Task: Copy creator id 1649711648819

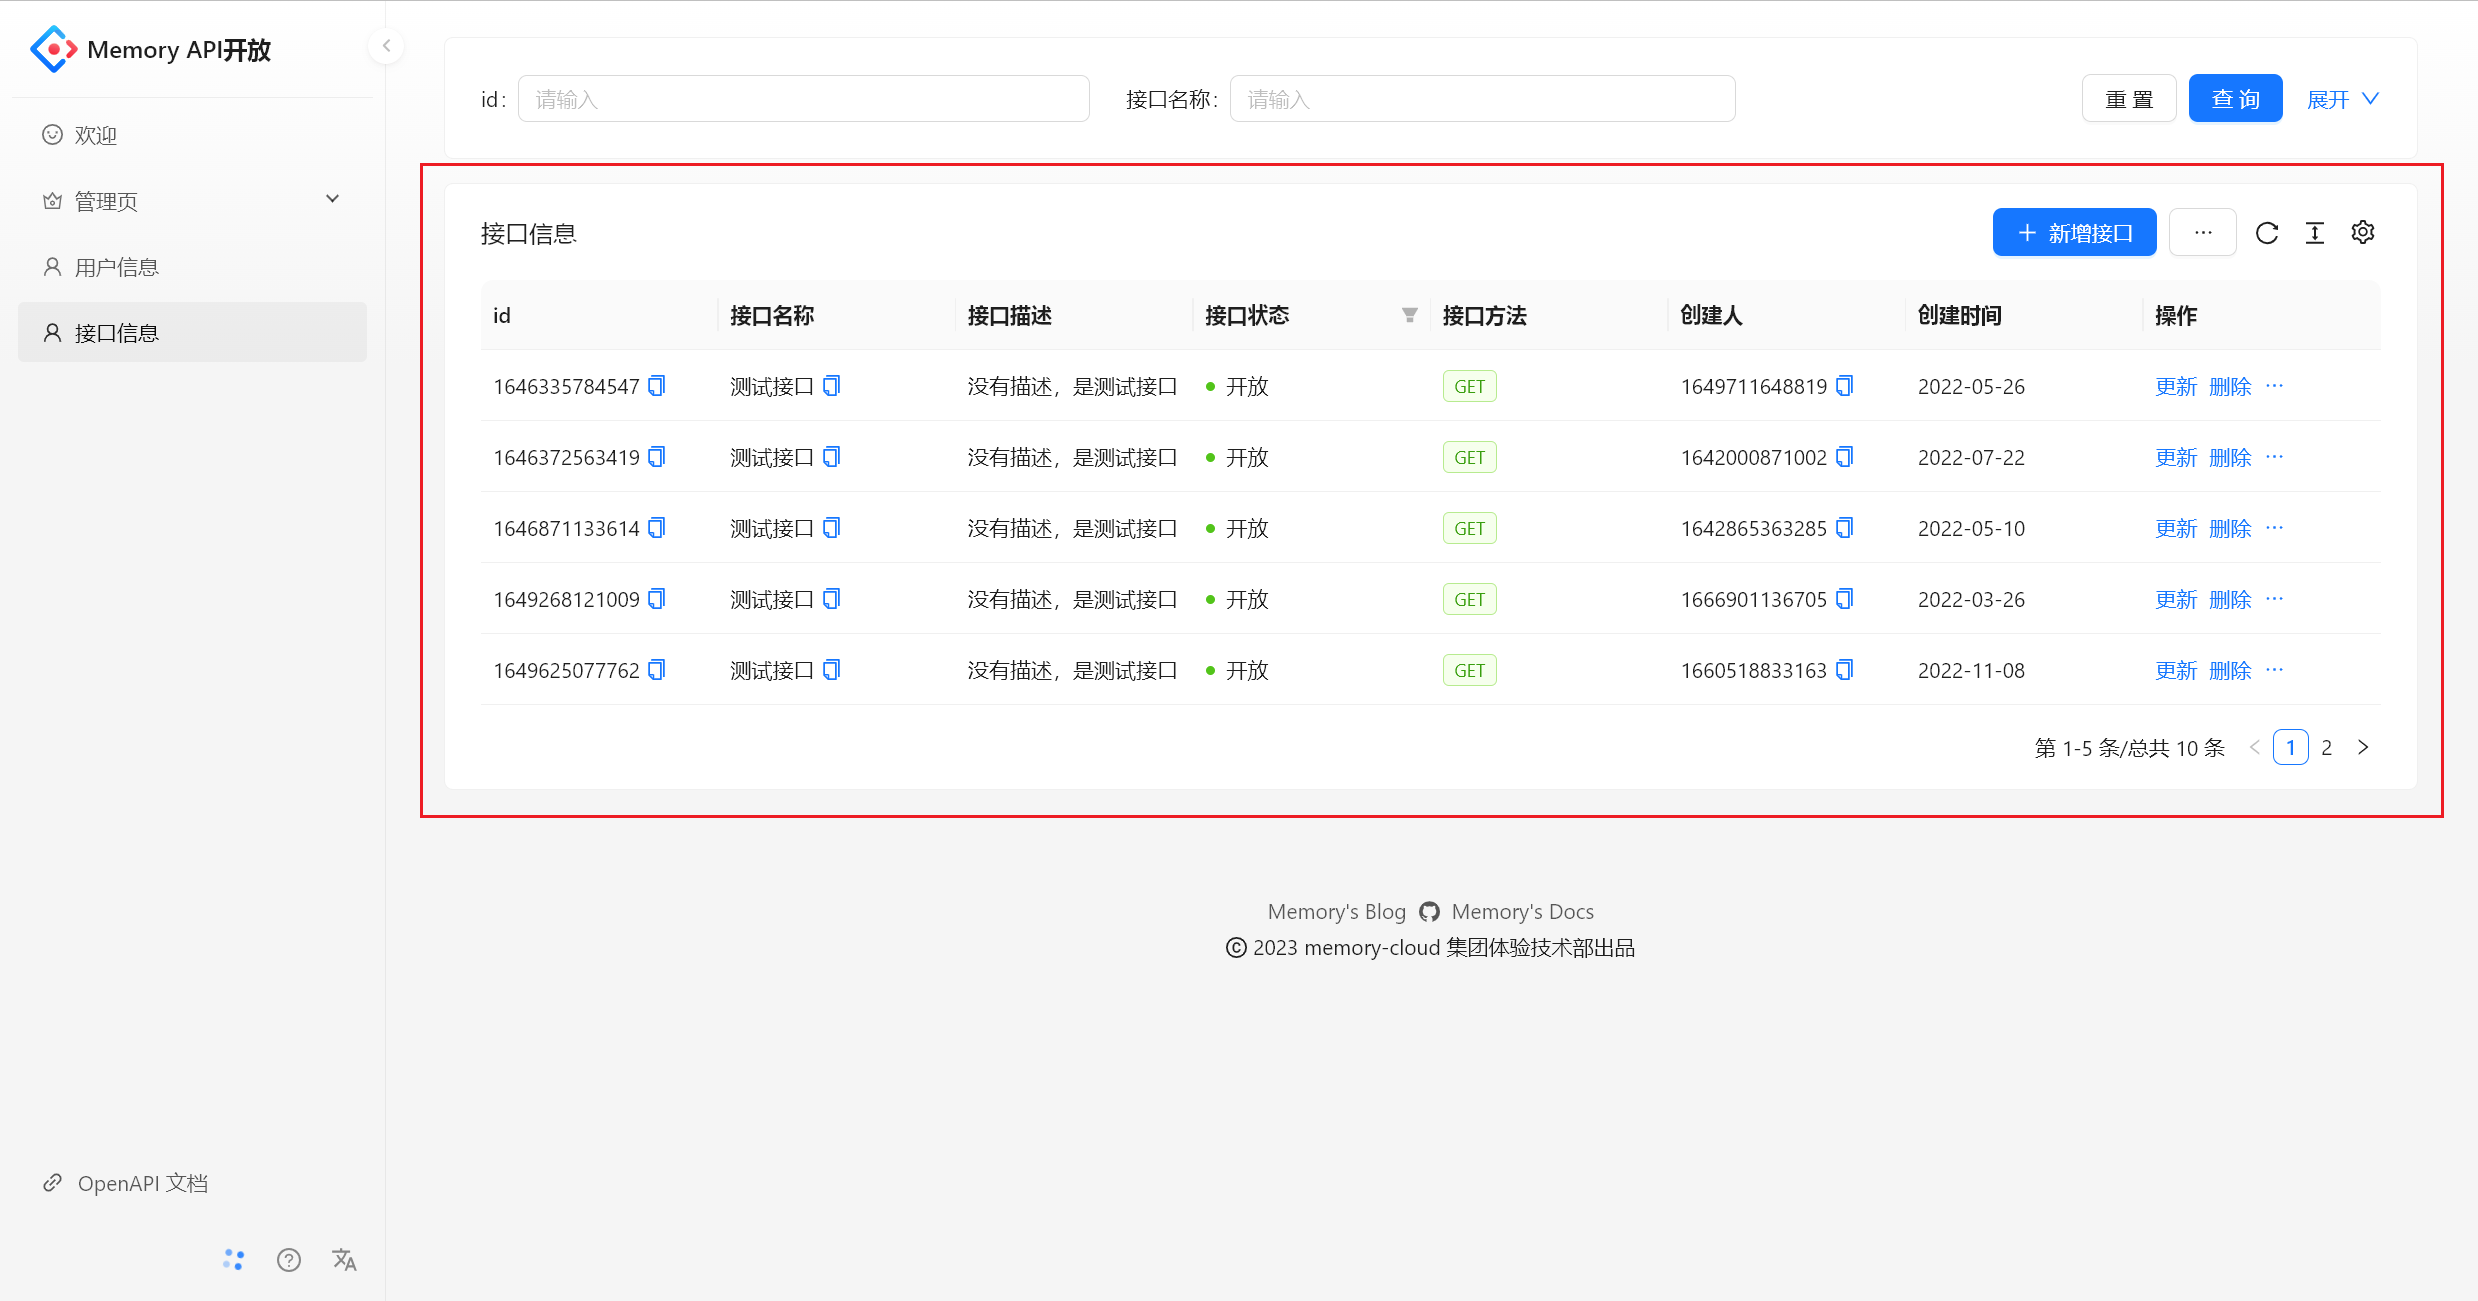Action: 1845,386
